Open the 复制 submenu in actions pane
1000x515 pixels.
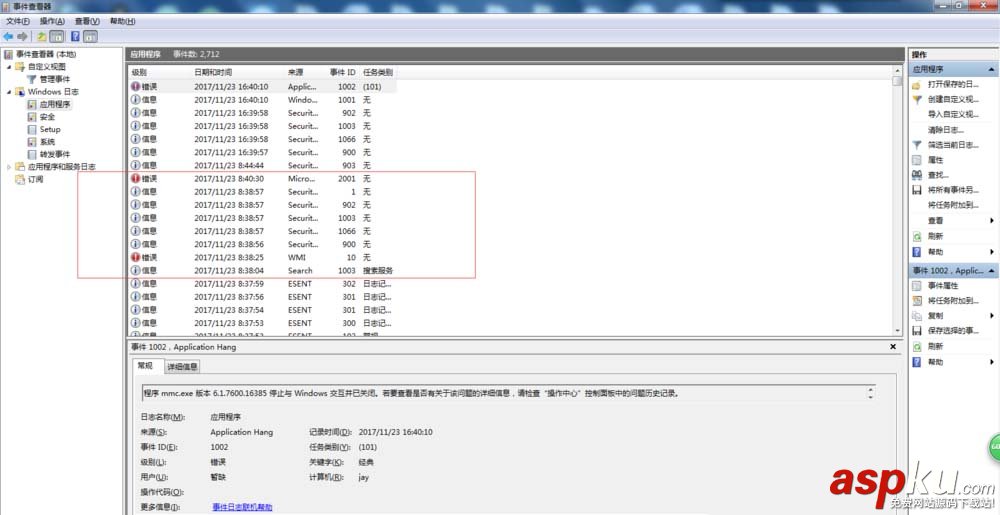coord(953,316)
